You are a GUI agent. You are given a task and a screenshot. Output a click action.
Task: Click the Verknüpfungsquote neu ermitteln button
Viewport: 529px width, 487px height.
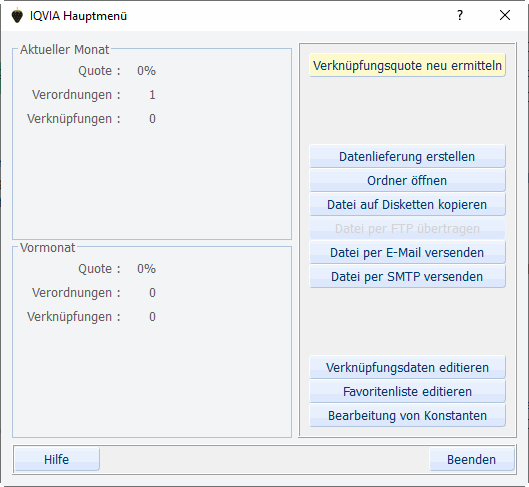pos(407,65)
